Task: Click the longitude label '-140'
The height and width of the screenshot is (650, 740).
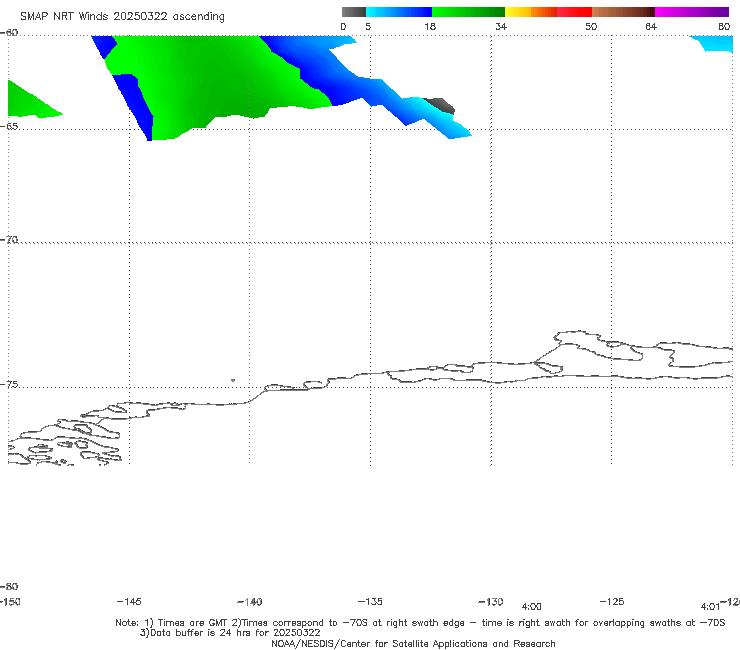Action: [250, 602]
